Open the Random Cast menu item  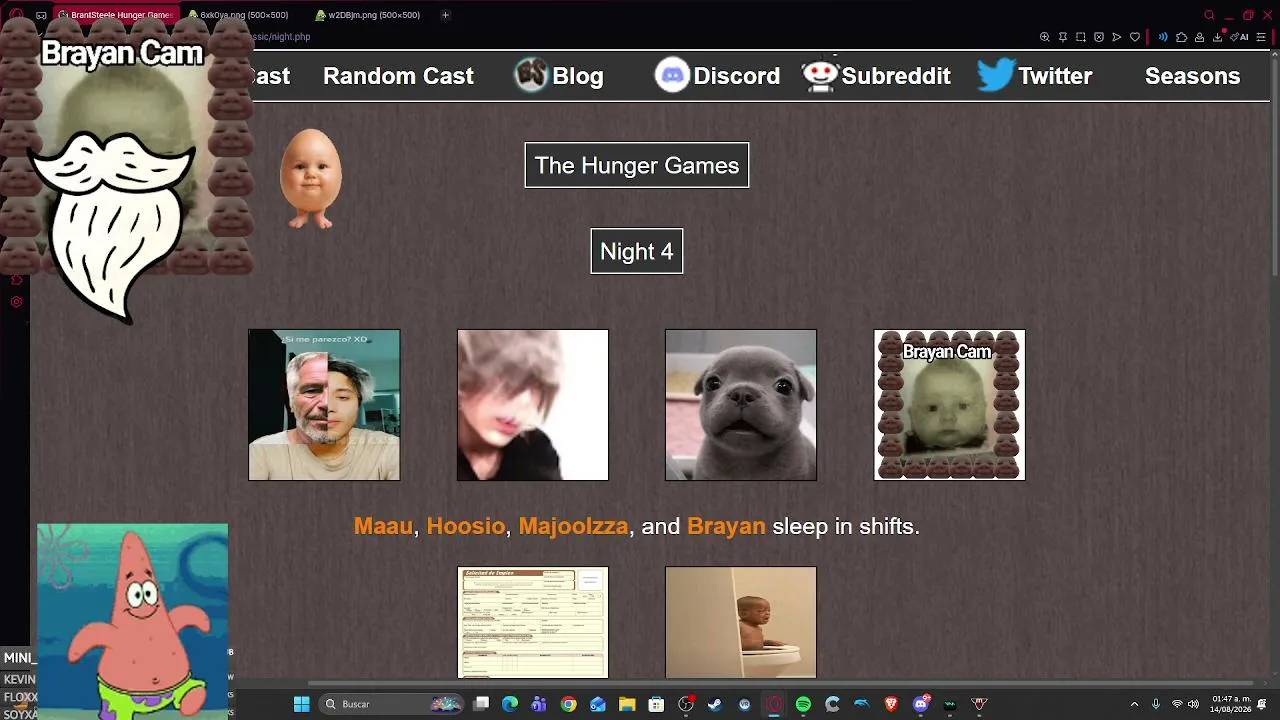[398, 76]
